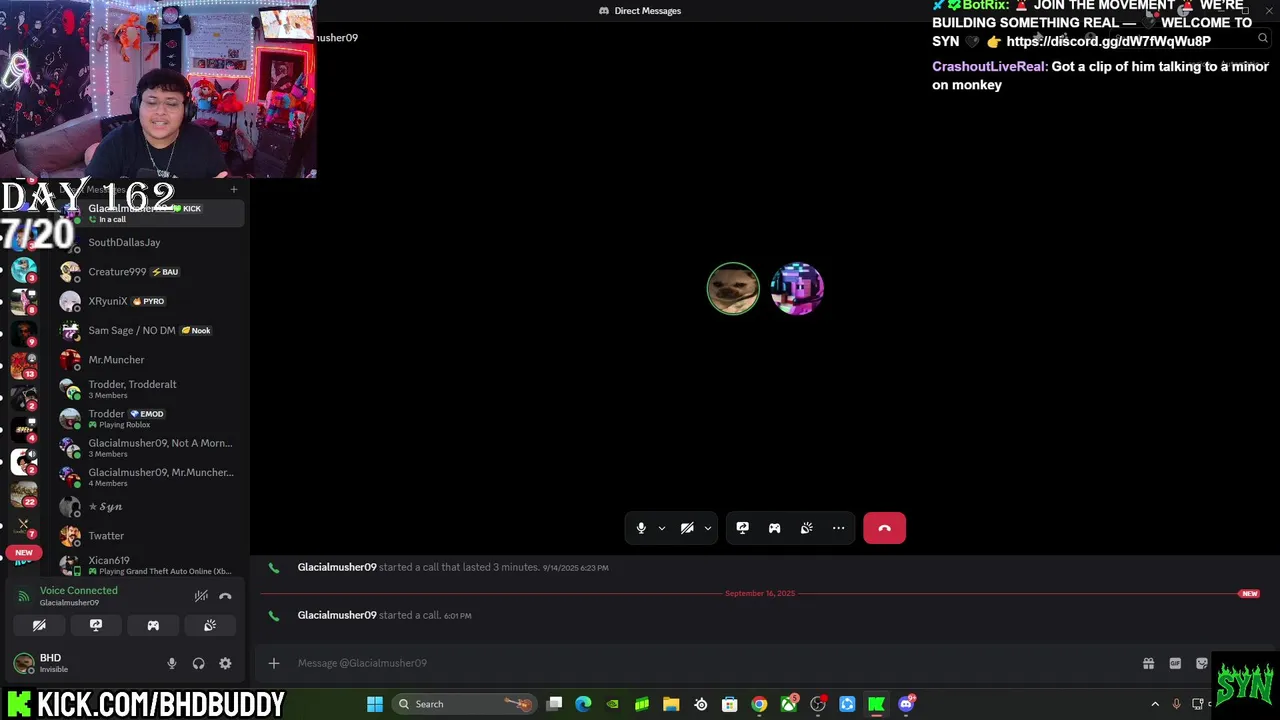The height and width of the screenshot is (720, 1280).
Task: Open Glacialmusher09, Not A Morn... group
Action: [x=150, y=447]
